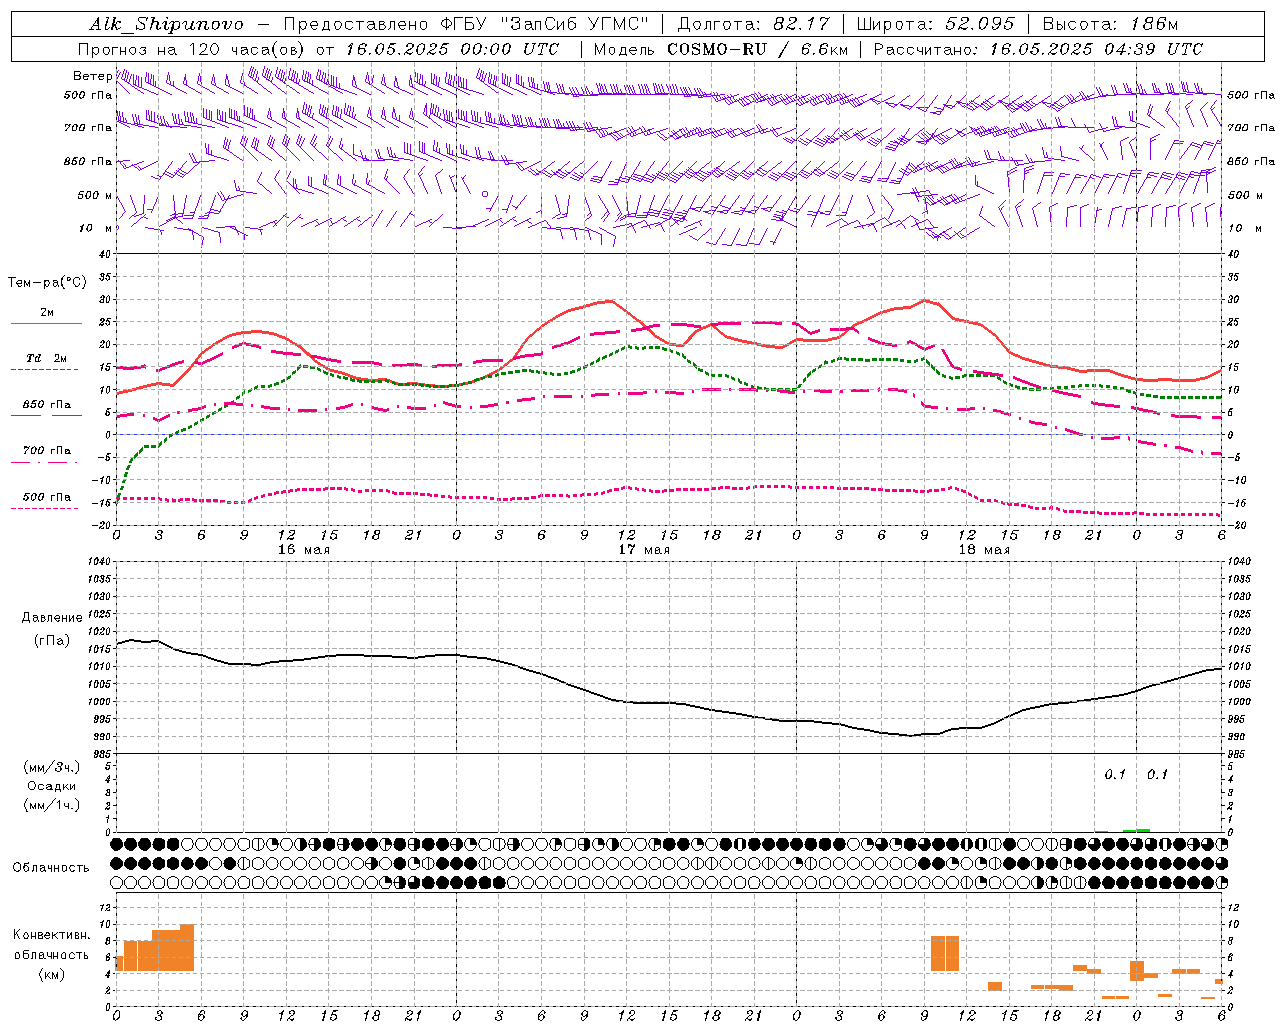
Task: Click the (мм/3ч.) precipitation unit label
Action: [x=51, y=767]
